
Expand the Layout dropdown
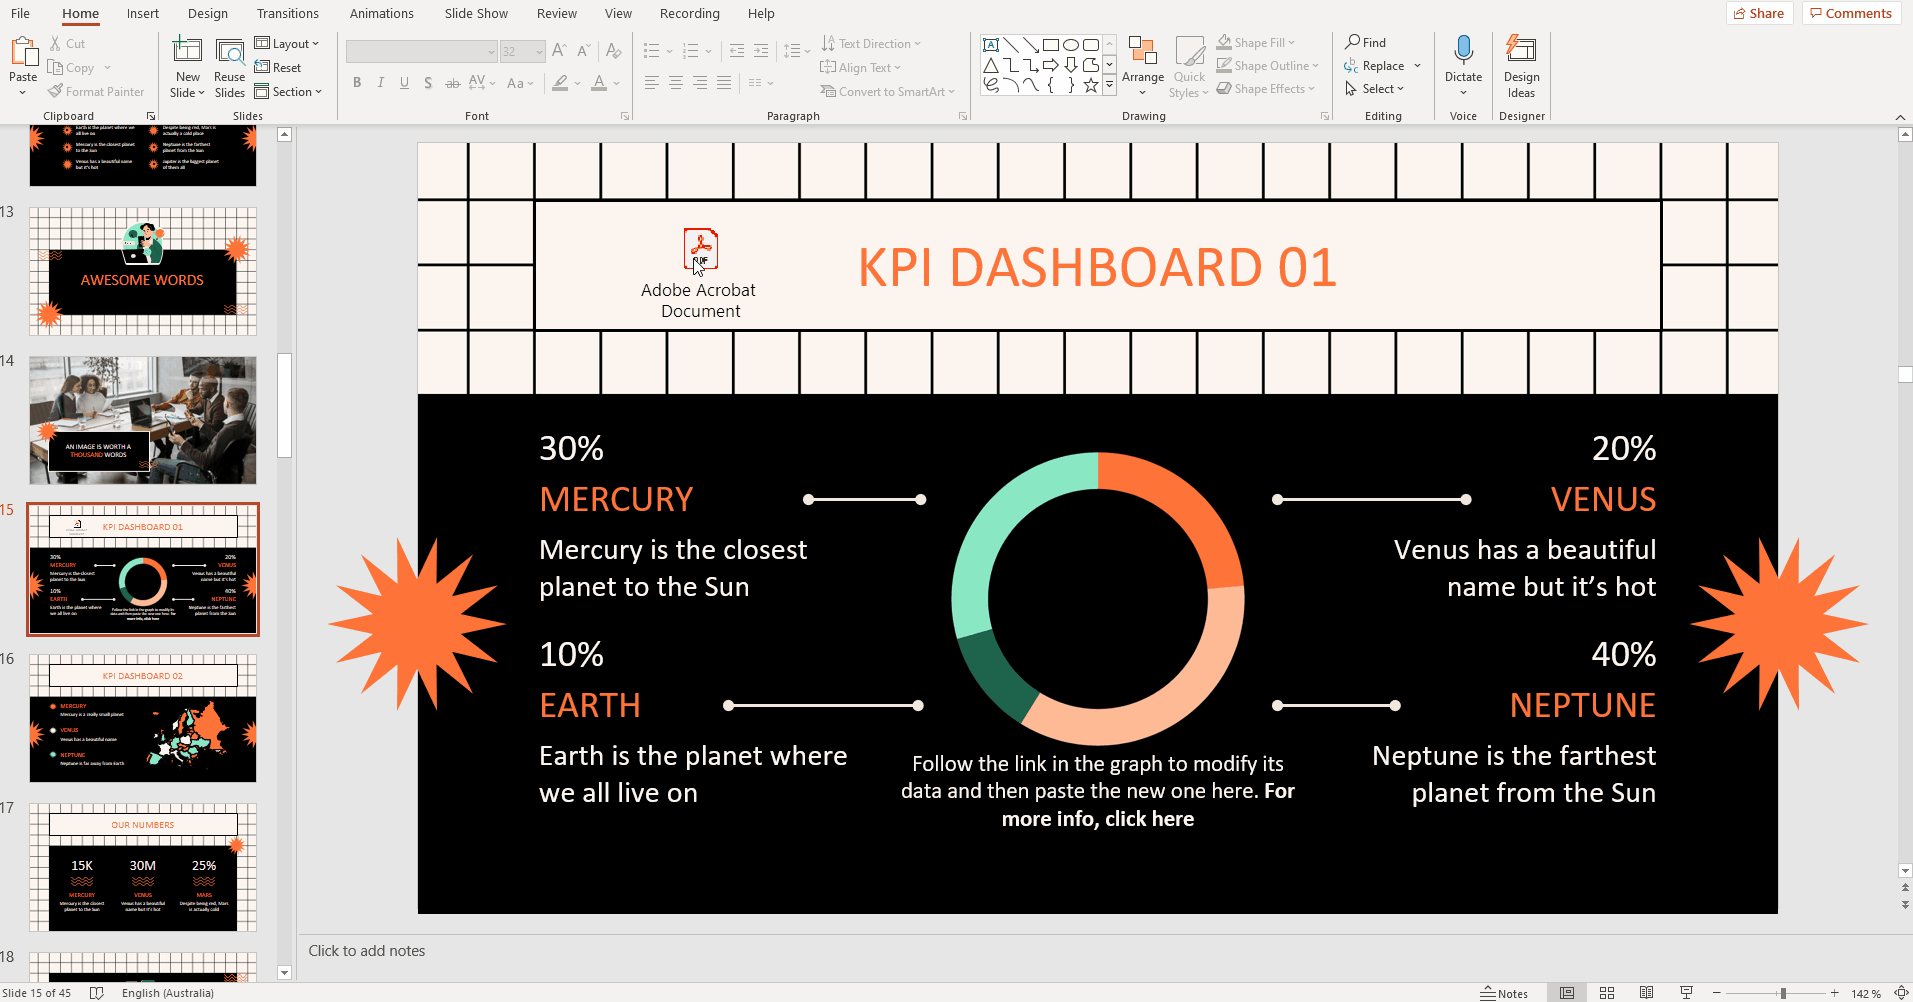(x=287, y=44)
